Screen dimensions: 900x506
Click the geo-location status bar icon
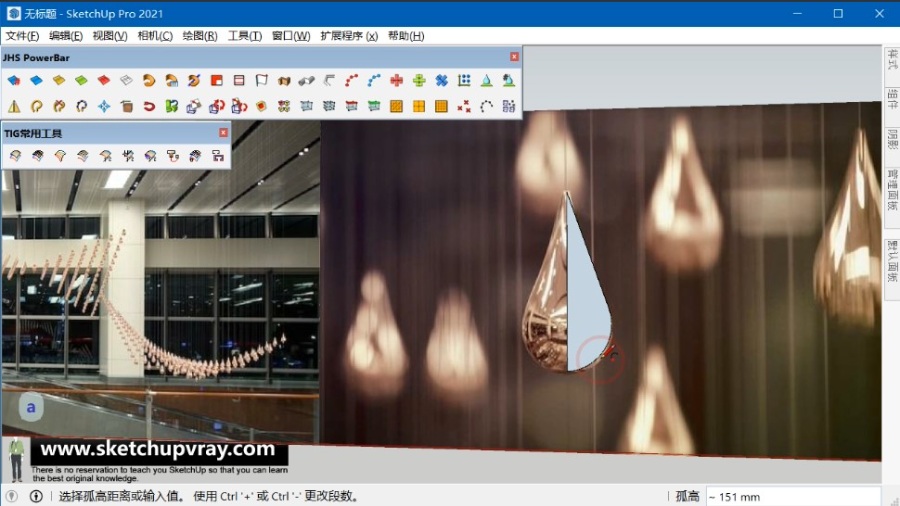coord(11,496)
